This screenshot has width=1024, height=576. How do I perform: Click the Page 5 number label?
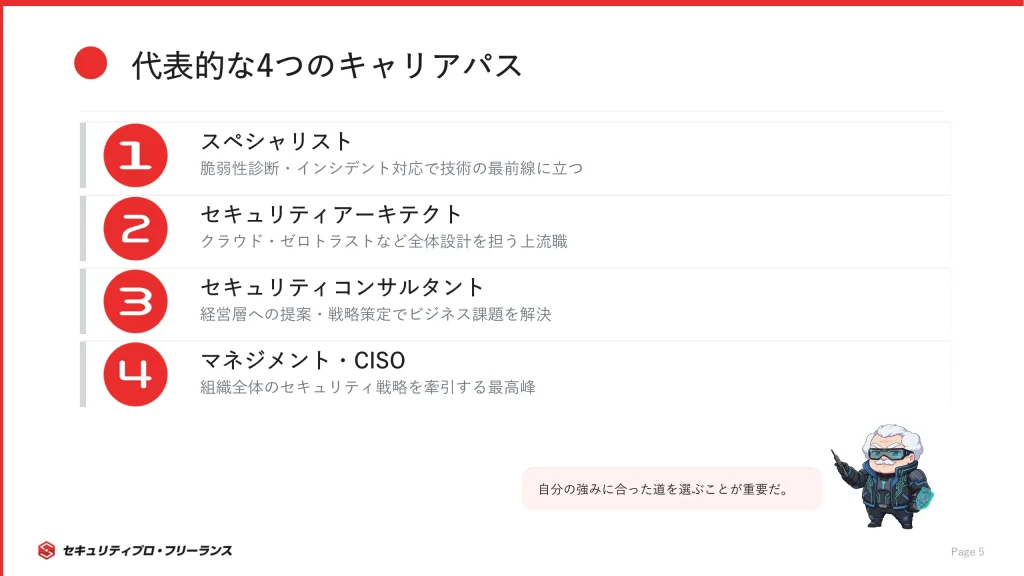967,552
